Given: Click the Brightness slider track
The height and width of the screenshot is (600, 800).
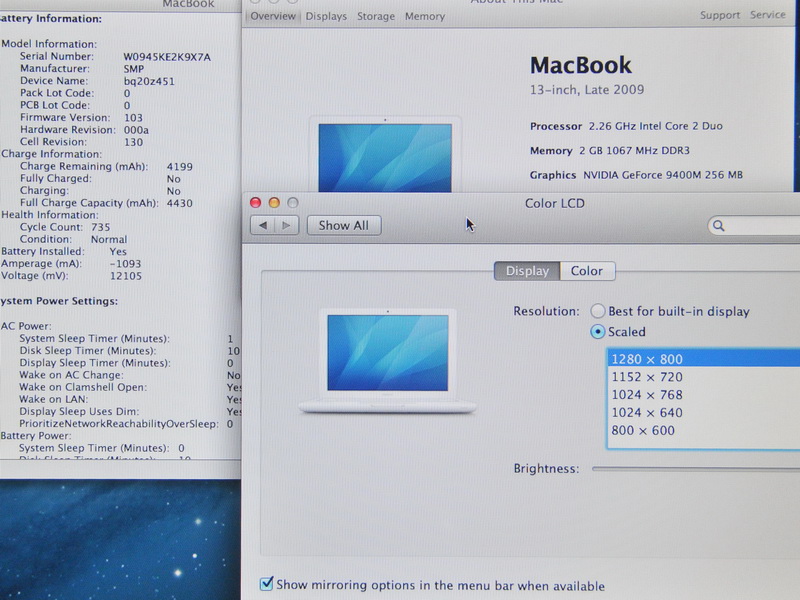Looking at the screenshot, I should coord(695,469).
